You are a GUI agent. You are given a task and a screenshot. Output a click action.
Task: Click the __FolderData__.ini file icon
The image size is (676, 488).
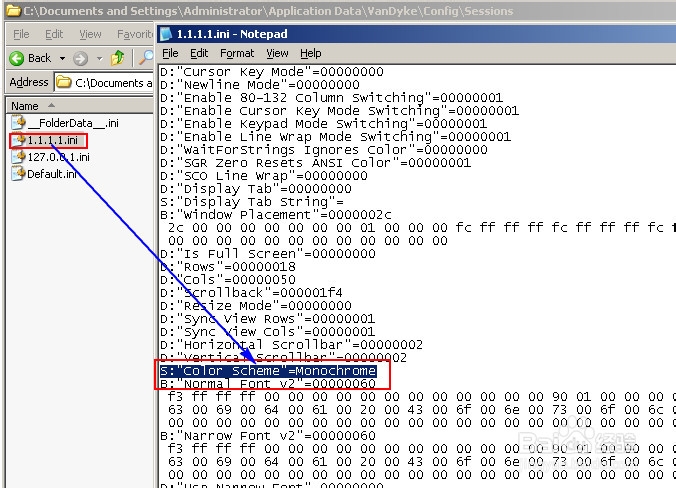[x=19, y=123]
